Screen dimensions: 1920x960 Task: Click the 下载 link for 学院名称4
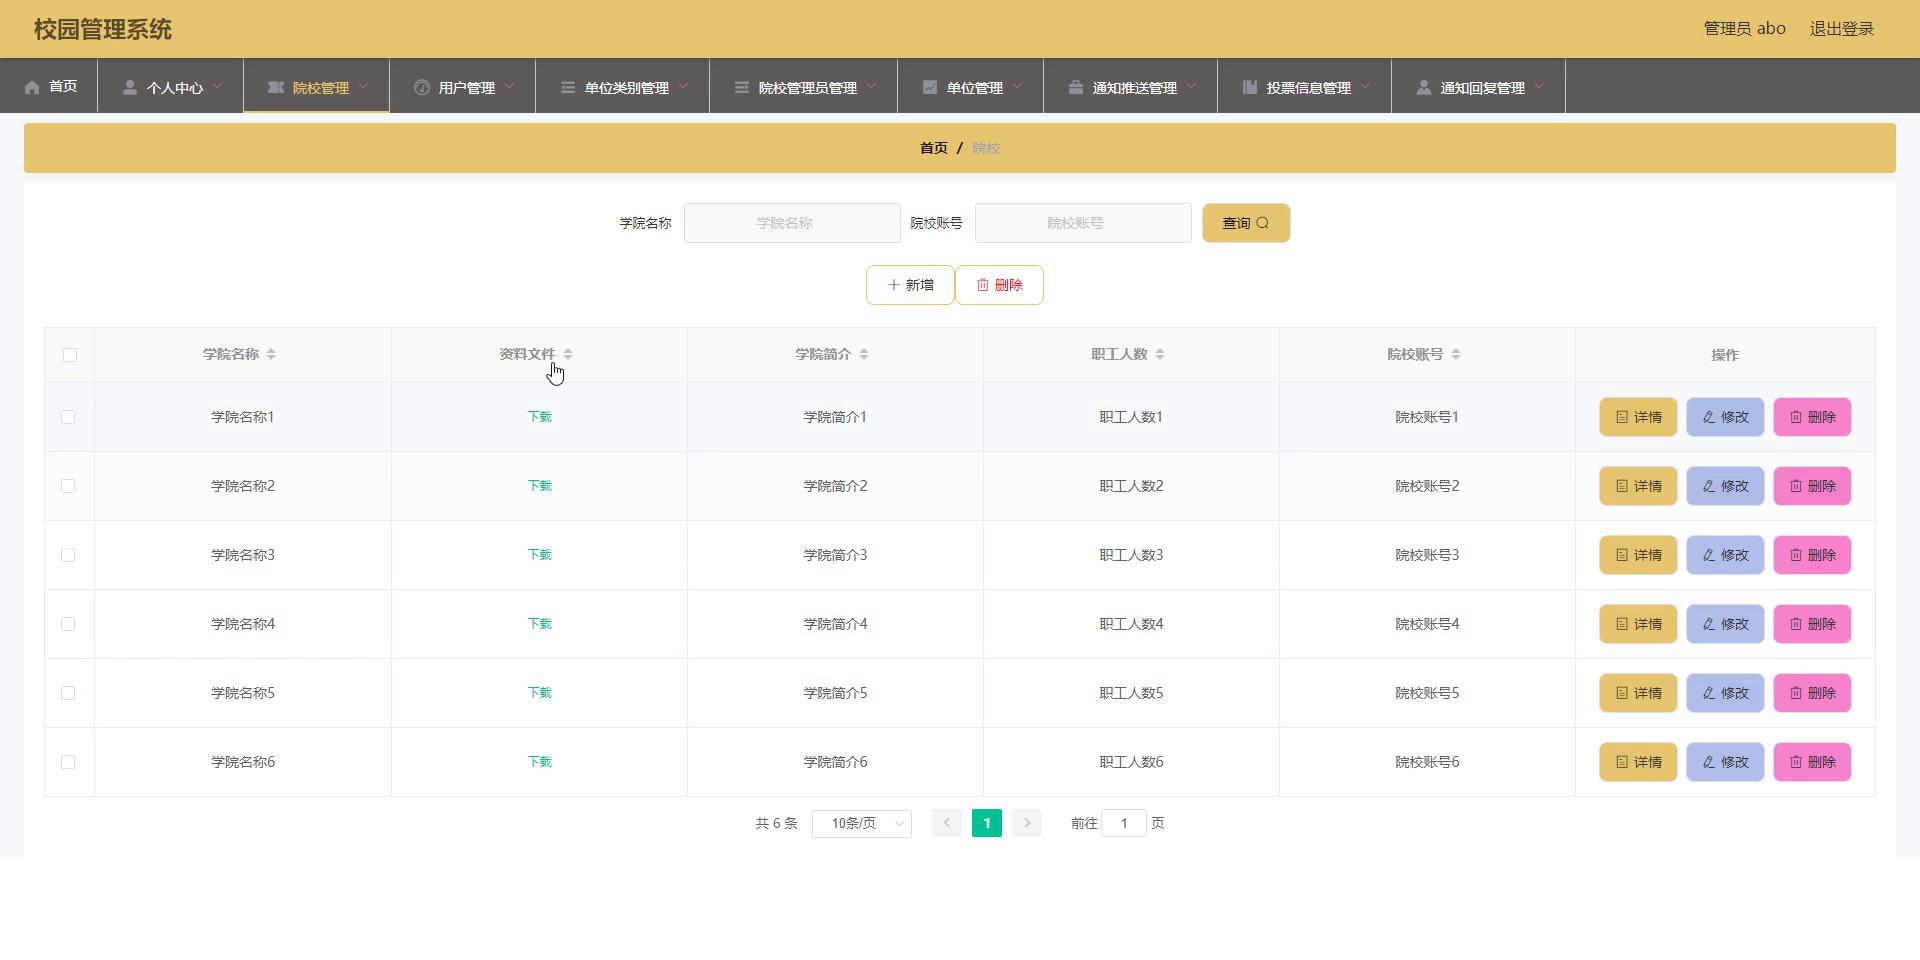click(539, 624)
